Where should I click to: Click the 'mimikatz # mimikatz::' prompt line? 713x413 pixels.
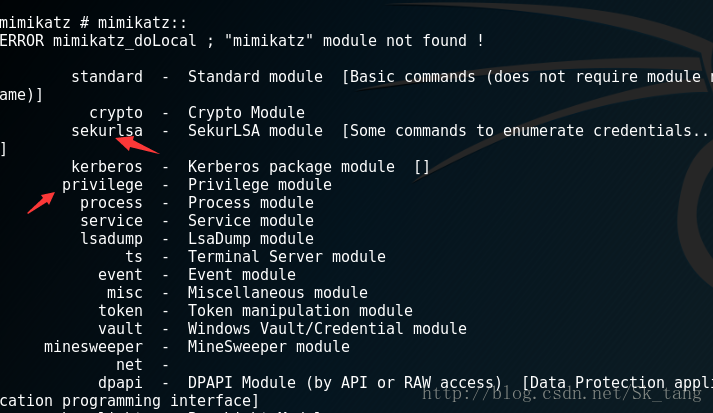(x=93, y=23)
